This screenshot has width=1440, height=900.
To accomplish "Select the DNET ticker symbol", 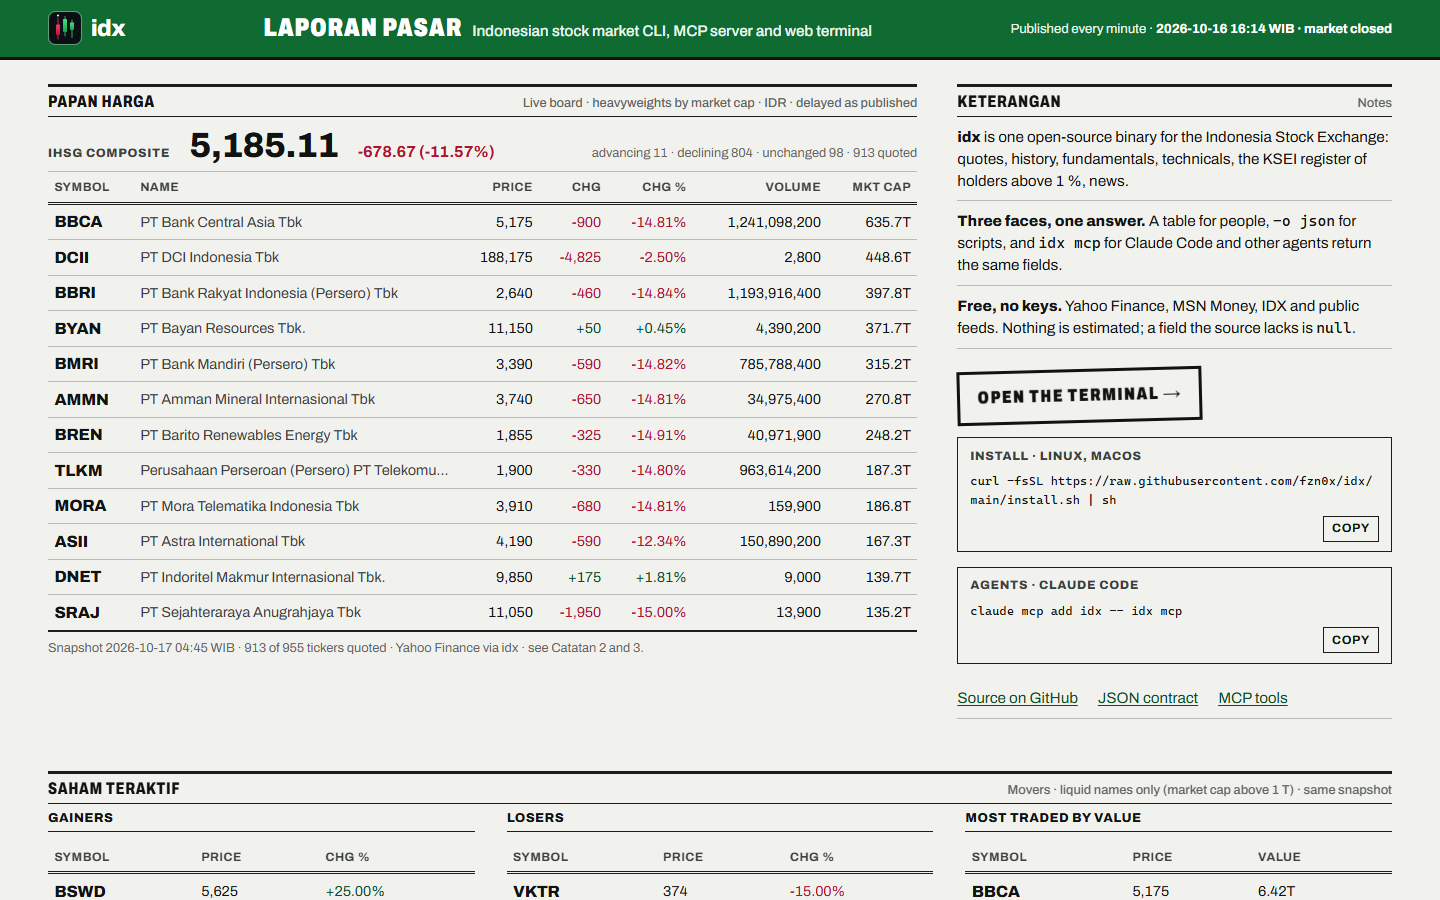I will (x=78, y=577).
